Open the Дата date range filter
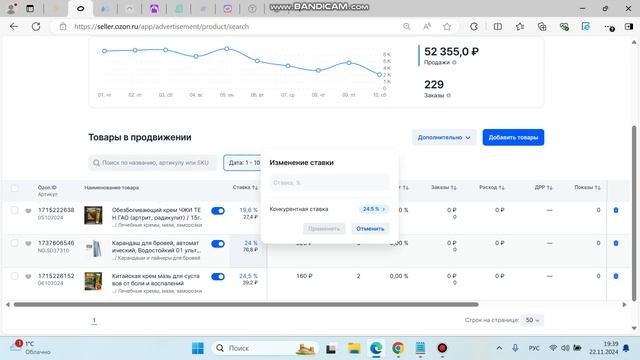 pyautogui.click(x=242, y=162)
